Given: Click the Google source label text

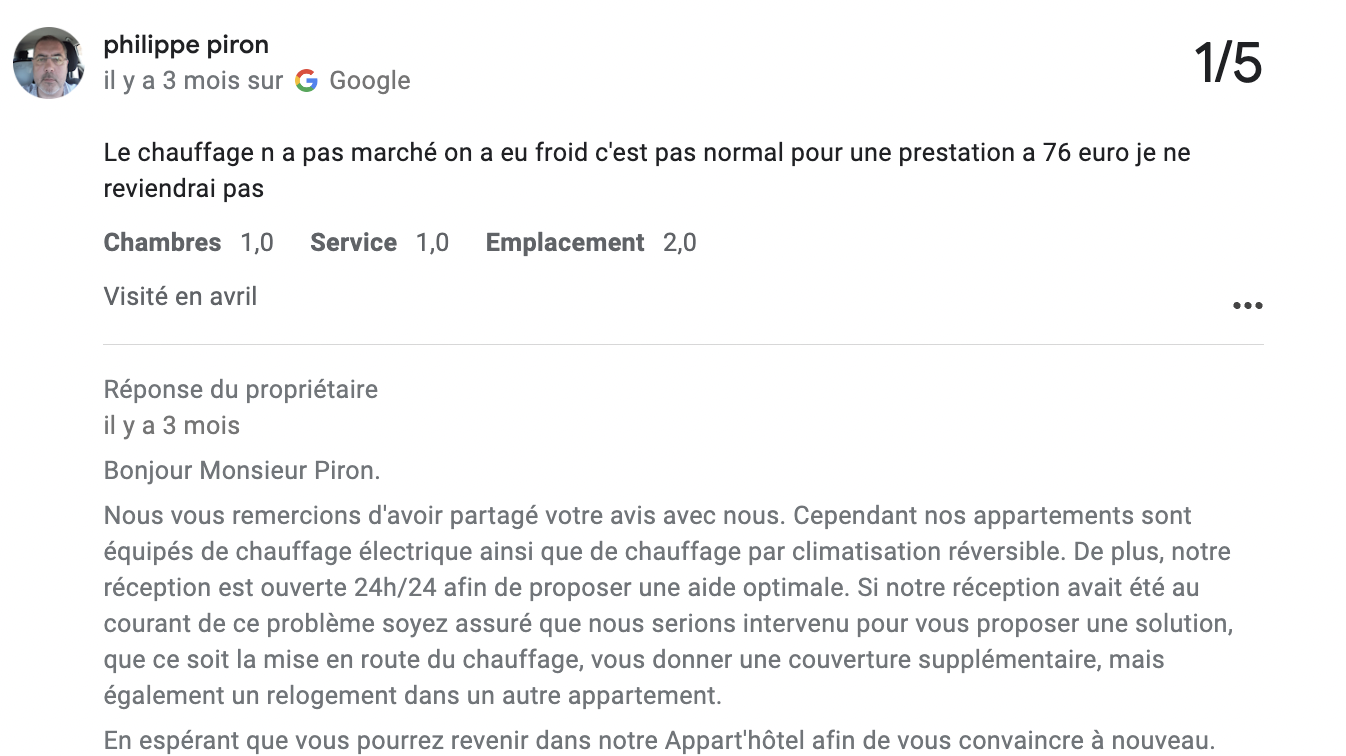Looking at the screenshot, I should pos(369,81).
